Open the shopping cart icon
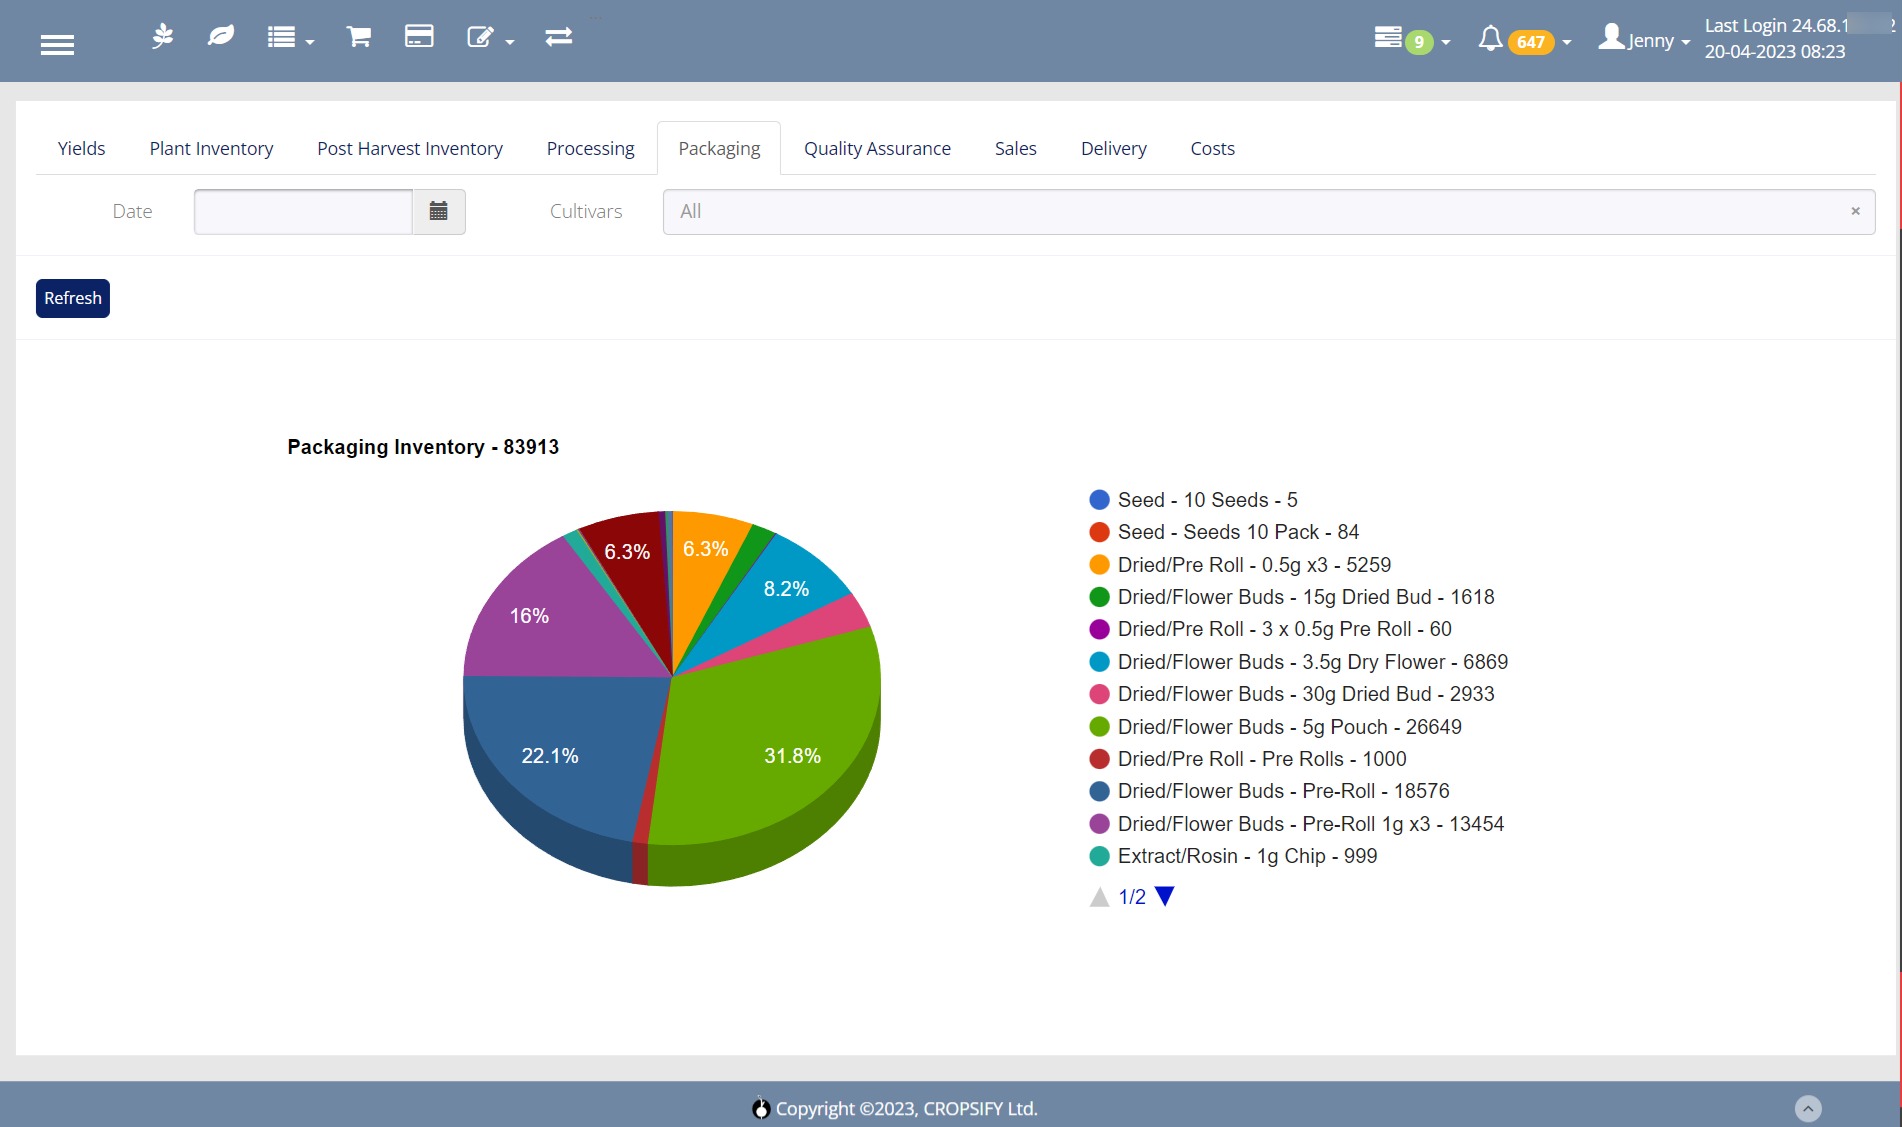The image size is (1902, 1127). click(x=359, y=37)
